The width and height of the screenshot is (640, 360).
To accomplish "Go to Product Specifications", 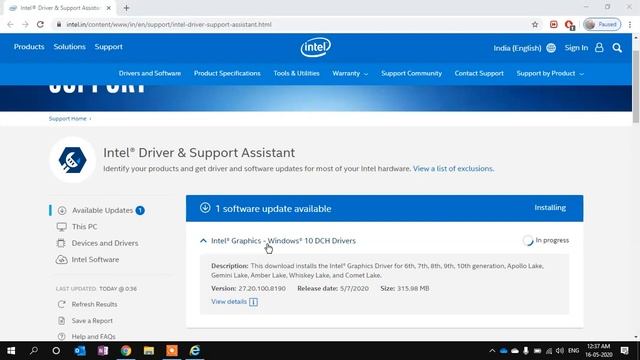I will coord(227,73).
